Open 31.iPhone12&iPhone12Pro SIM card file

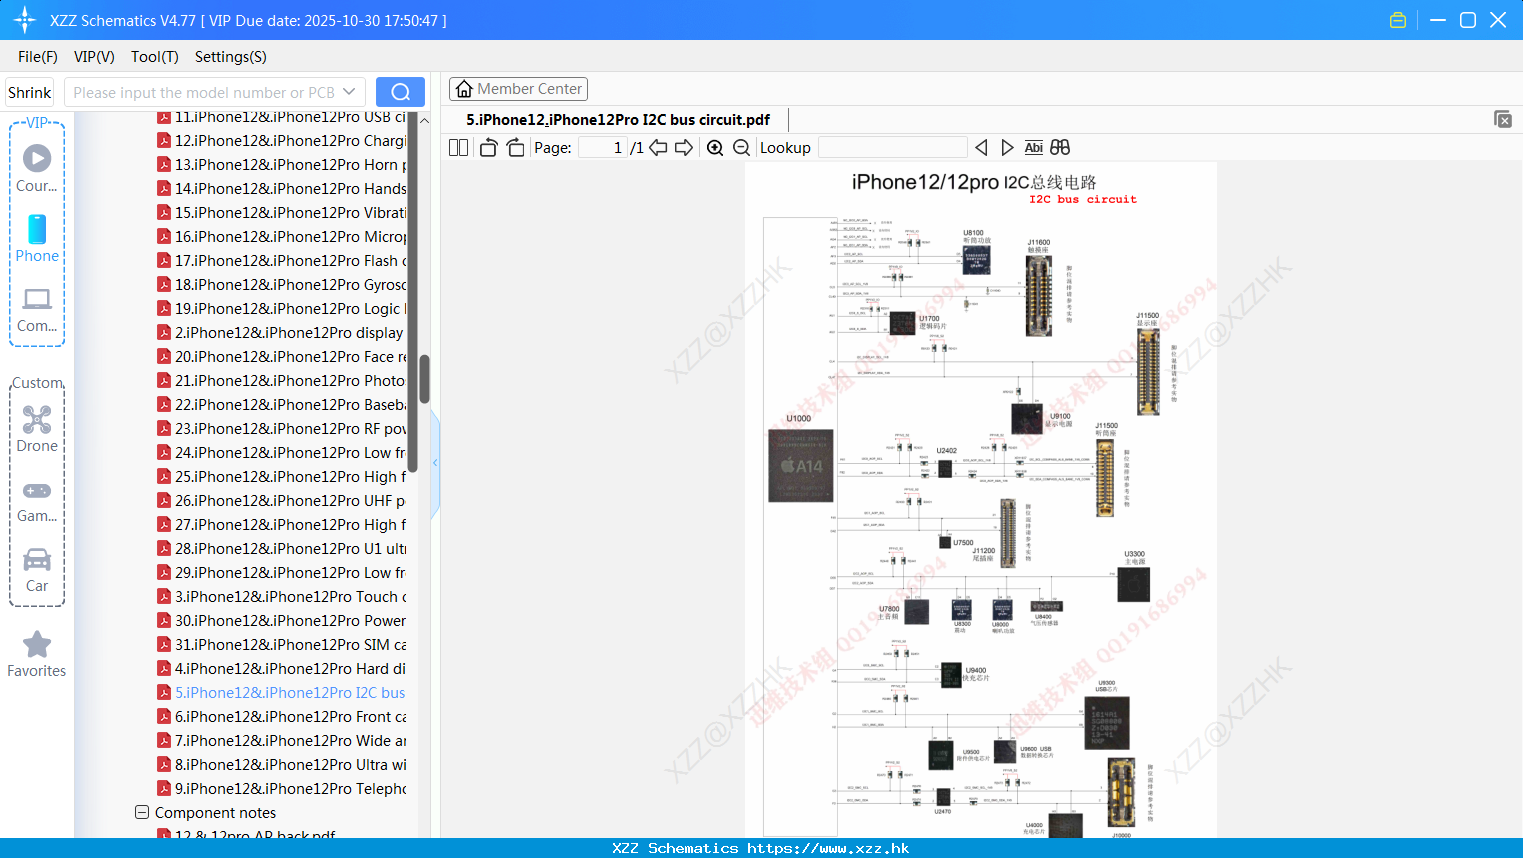pos(282,645)
